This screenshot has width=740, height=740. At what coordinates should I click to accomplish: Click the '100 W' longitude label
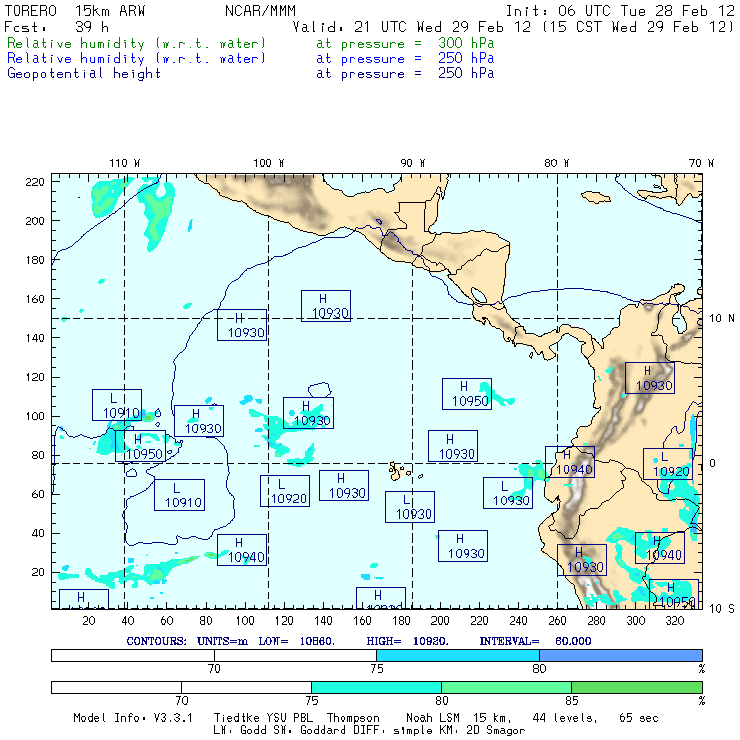pyautogui.click(x=269, y=163)
